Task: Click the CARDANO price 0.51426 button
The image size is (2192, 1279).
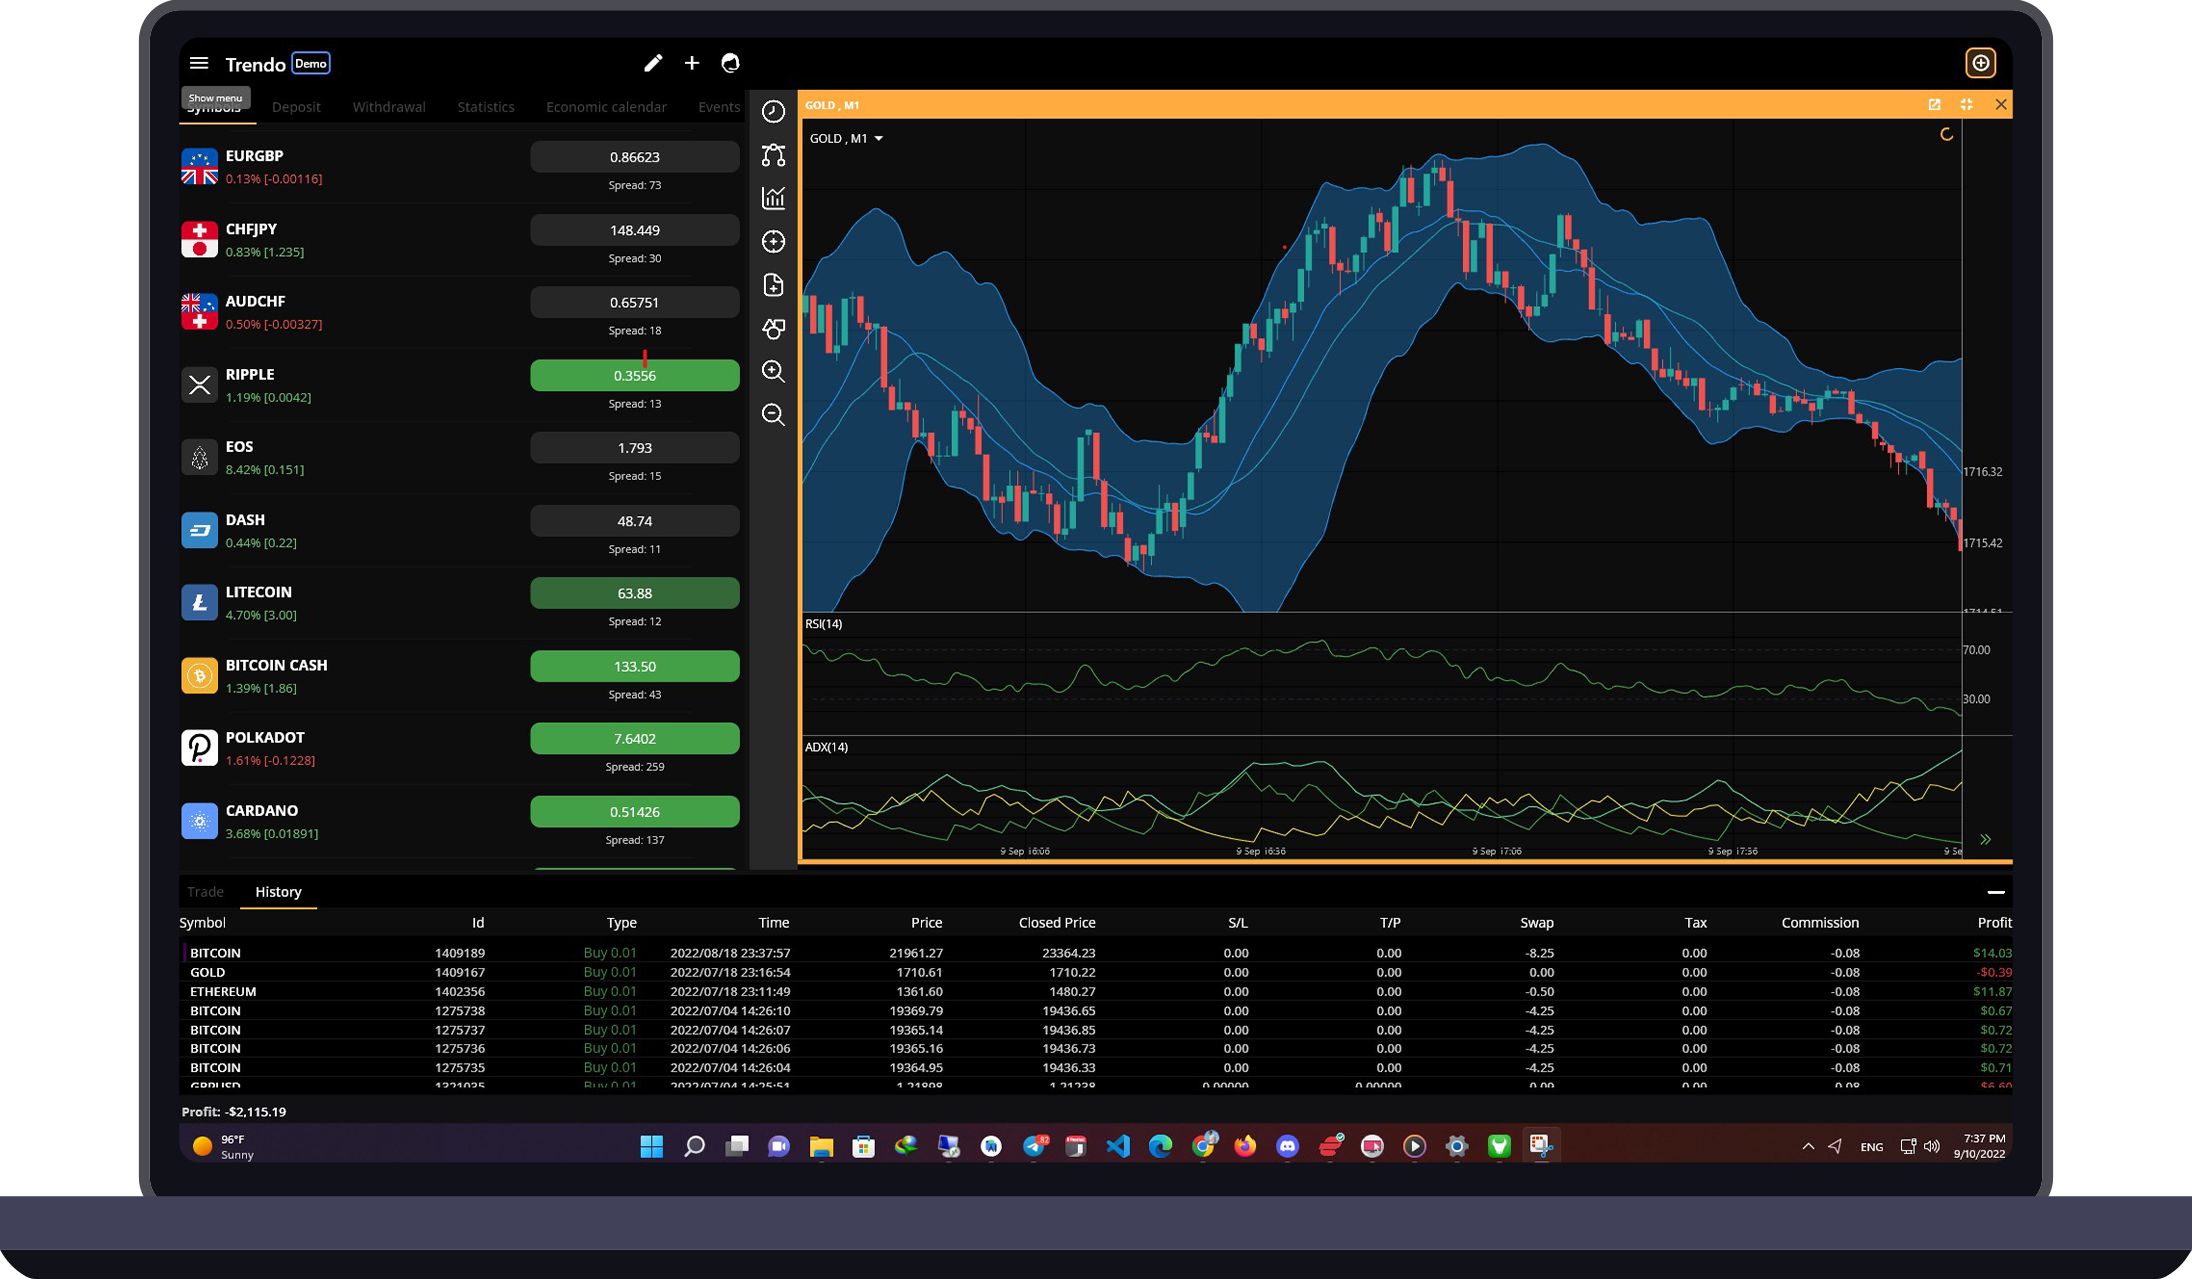Action: point(635,812)
